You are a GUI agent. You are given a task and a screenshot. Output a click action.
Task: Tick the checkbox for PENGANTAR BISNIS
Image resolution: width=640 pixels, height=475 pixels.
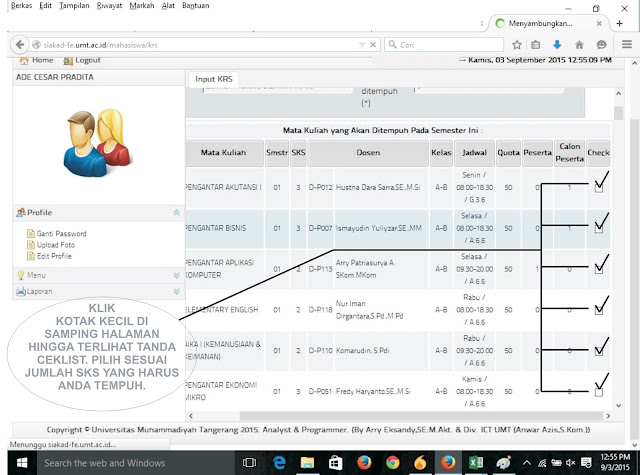tap(599, 229)
